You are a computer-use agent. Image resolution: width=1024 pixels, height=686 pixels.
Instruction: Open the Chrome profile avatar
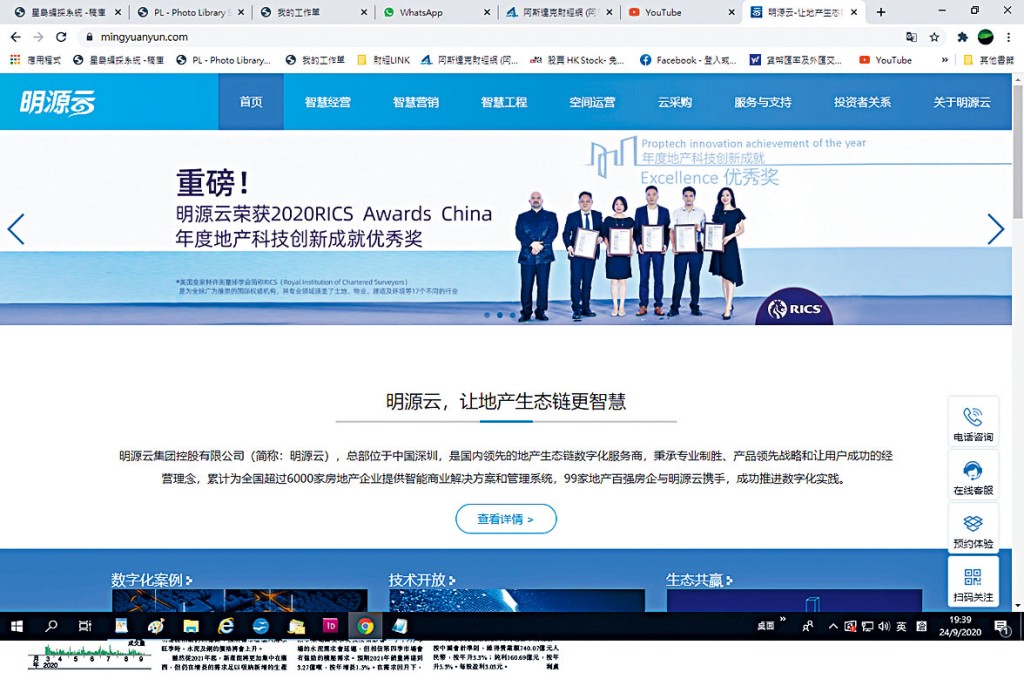pyautogui.click(x=985, y=37)
